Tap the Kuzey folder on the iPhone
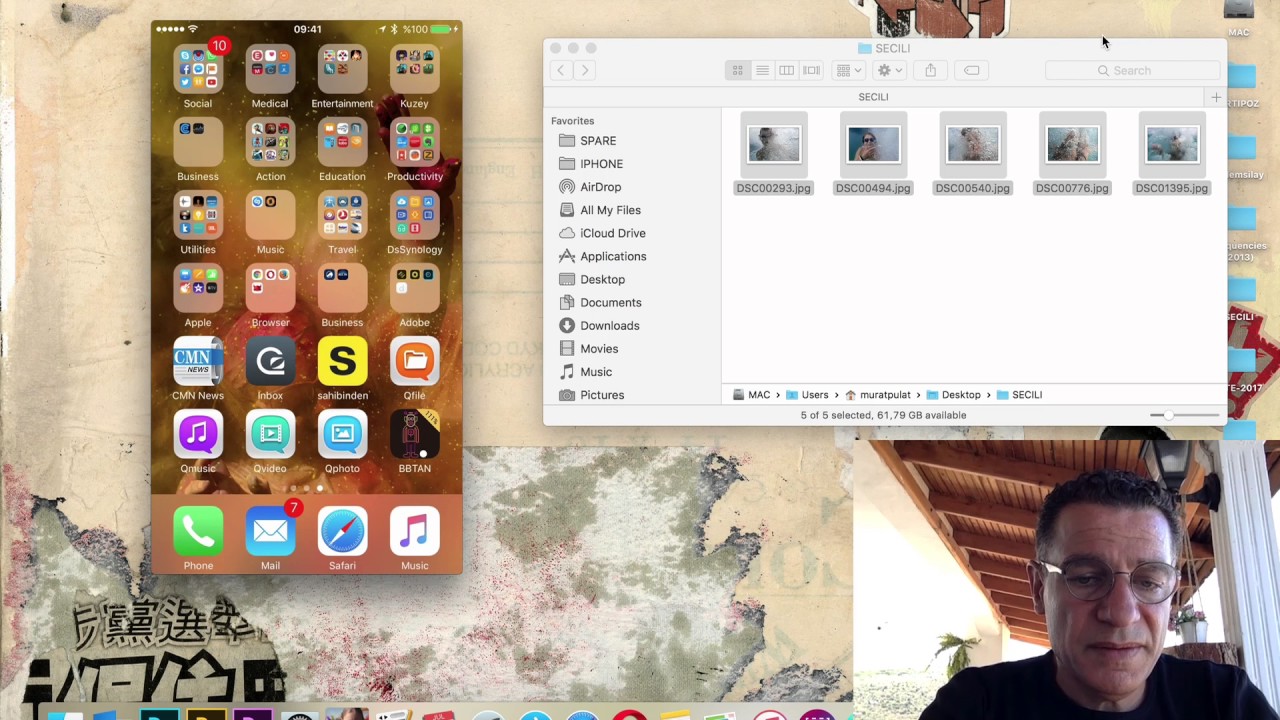This screenshot has width=1280, height=720. point(414,69)
